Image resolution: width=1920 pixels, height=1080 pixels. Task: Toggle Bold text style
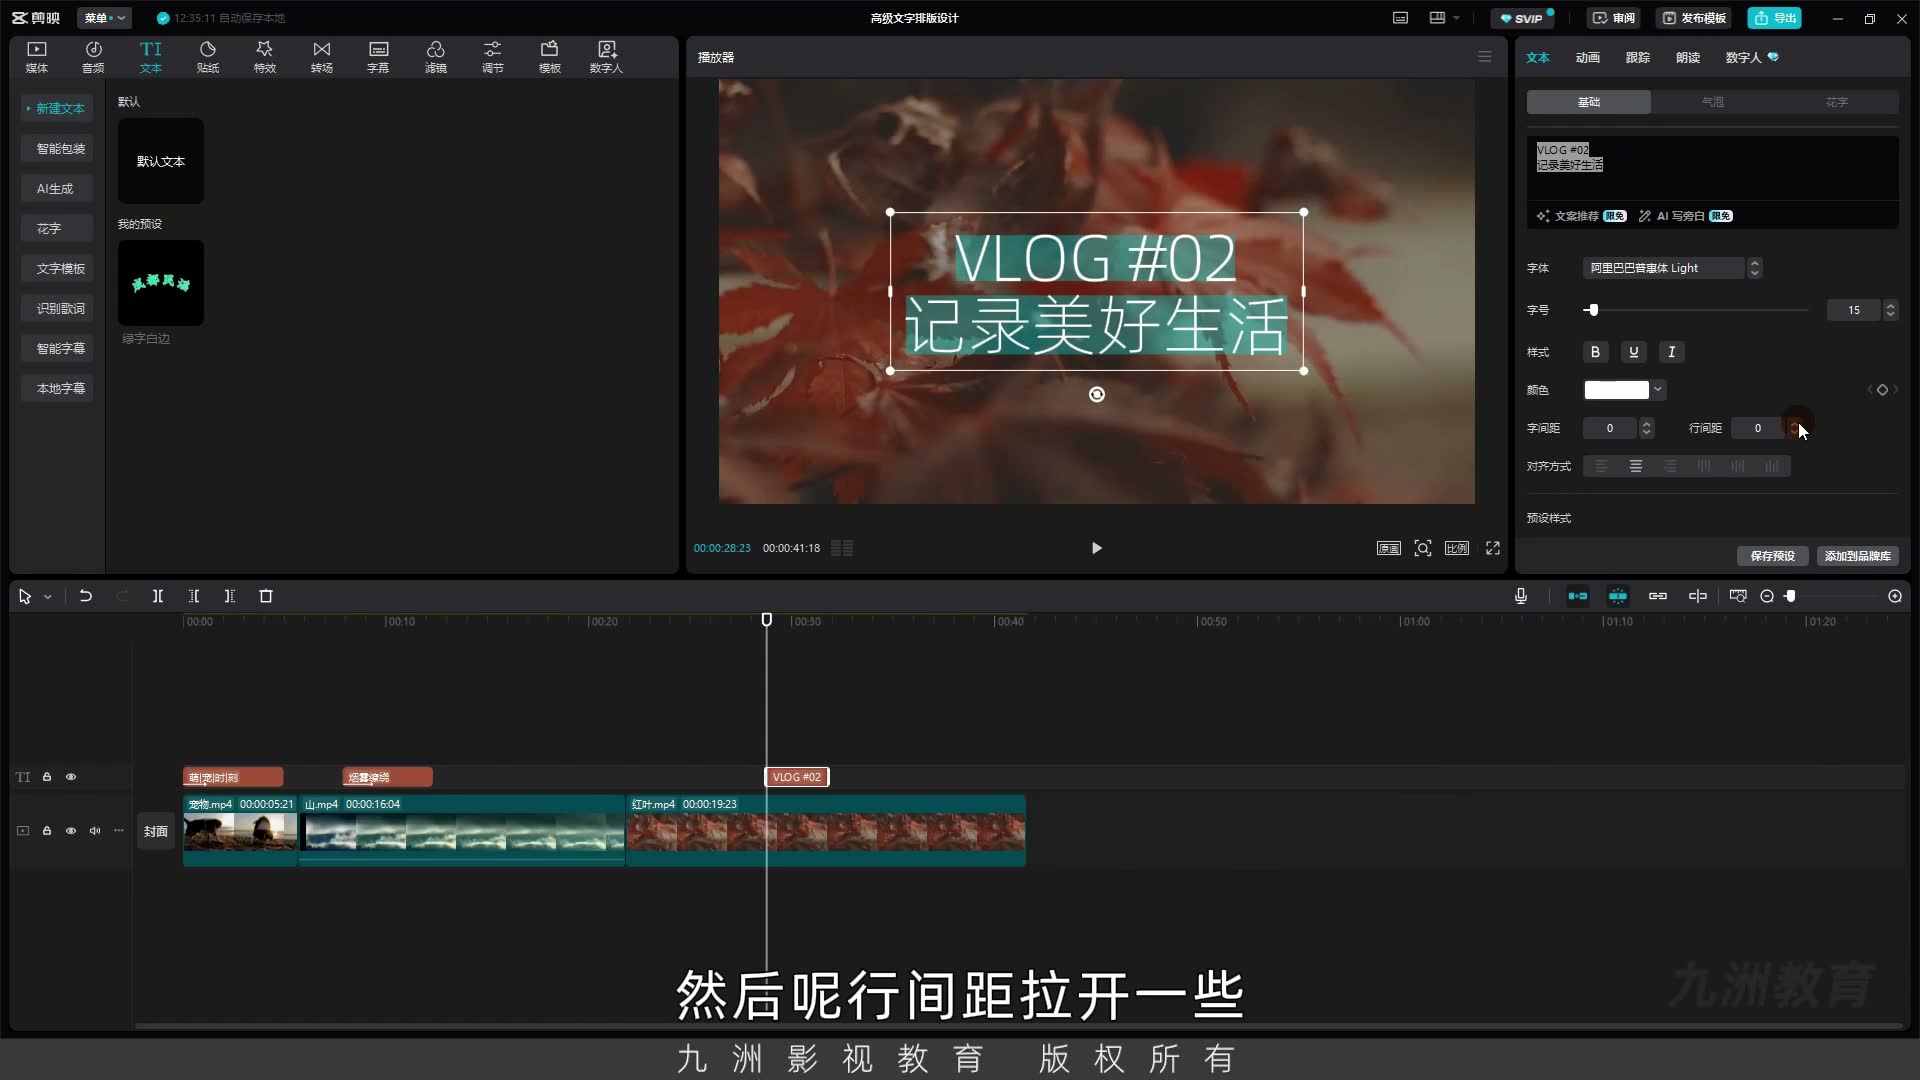(x=1596, y=352)
